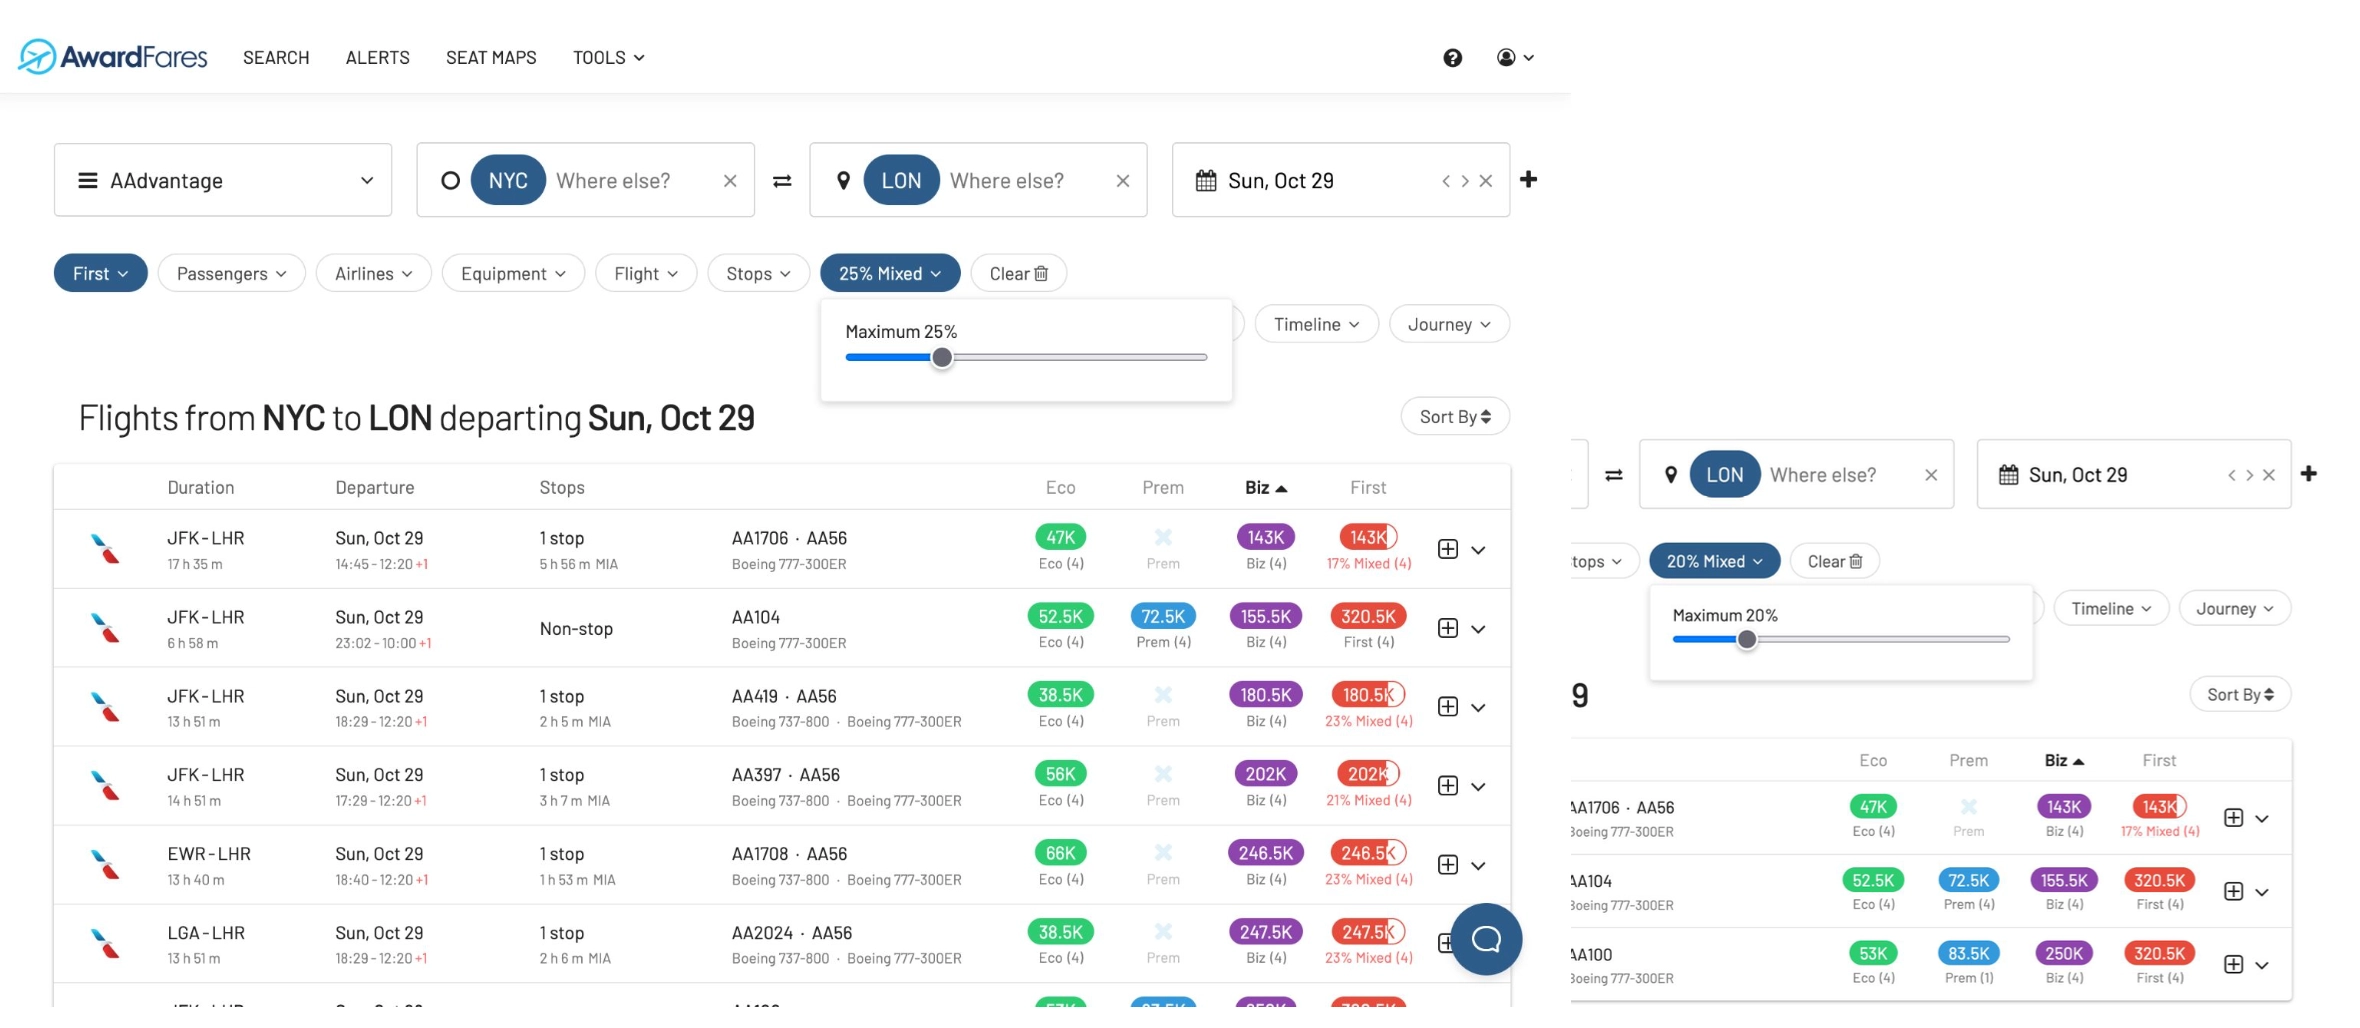Expand AA397 flight details
This screenshot has width=2360, height=1028.
coord(1478,787)
